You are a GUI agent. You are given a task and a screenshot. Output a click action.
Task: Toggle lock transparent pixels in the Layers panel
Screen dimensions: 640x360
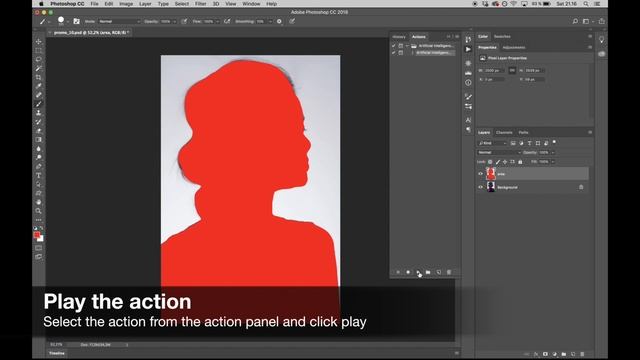490,162
